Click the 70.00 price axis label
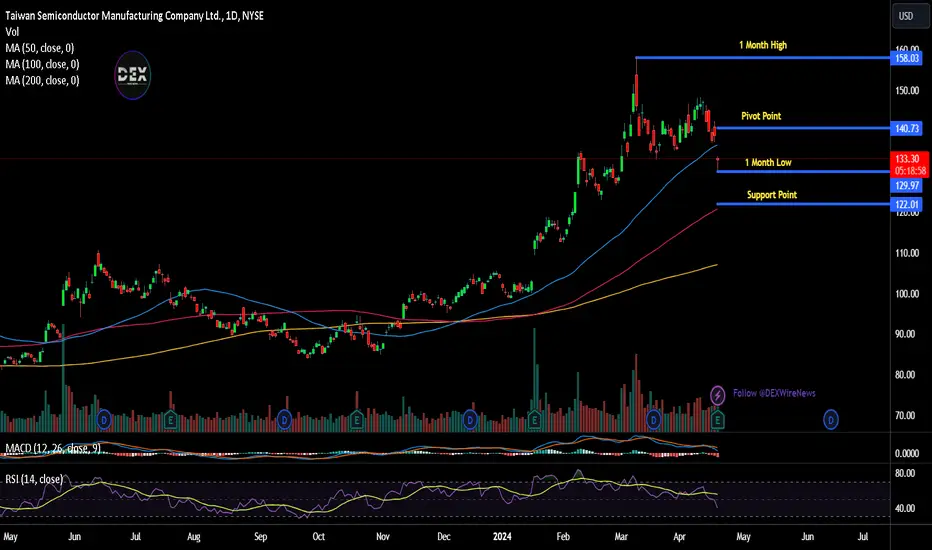The width and height of the screenshot is (932, 550). click(x=907, y=416)
